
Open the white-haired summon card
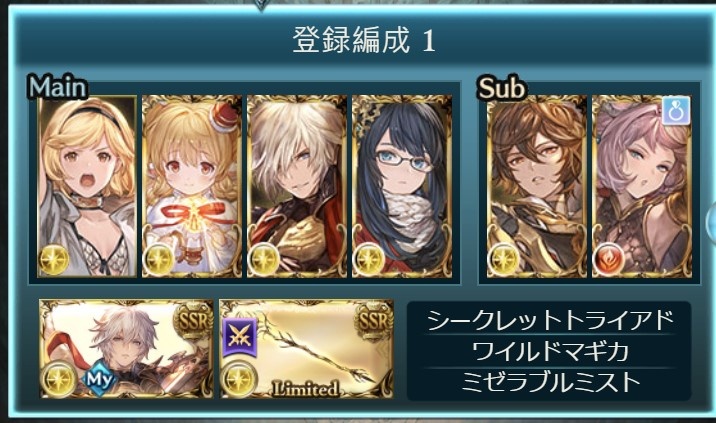126,349
